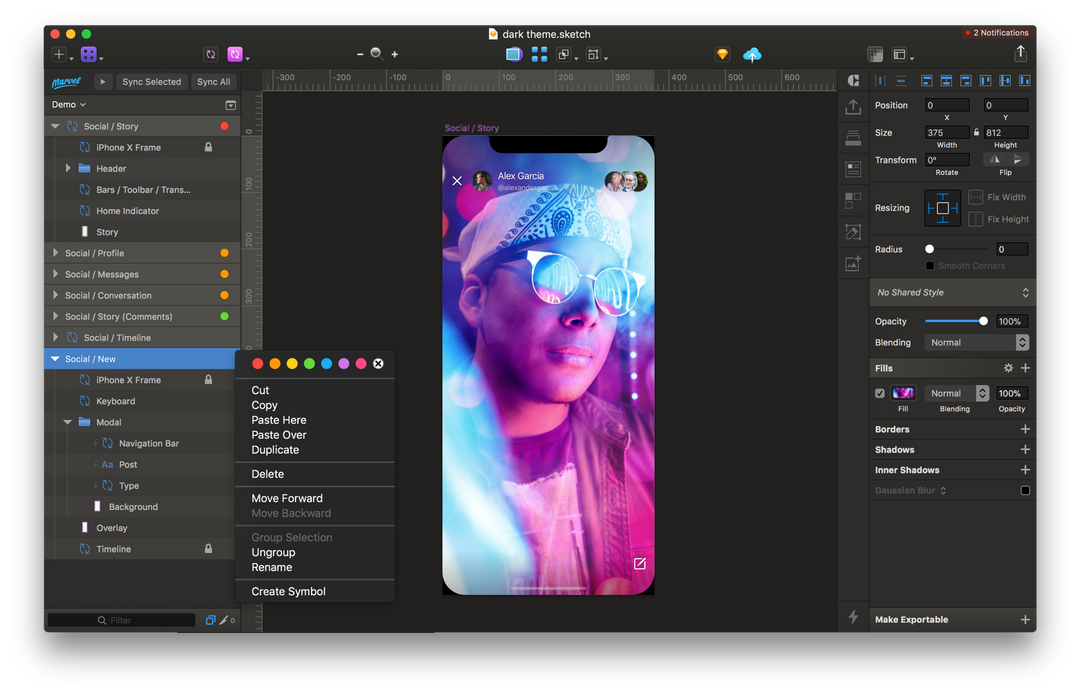Expand the Social / Profile artboard
Image resolution: width=1080 pixels, height=694 pixels.
[56, 253]
